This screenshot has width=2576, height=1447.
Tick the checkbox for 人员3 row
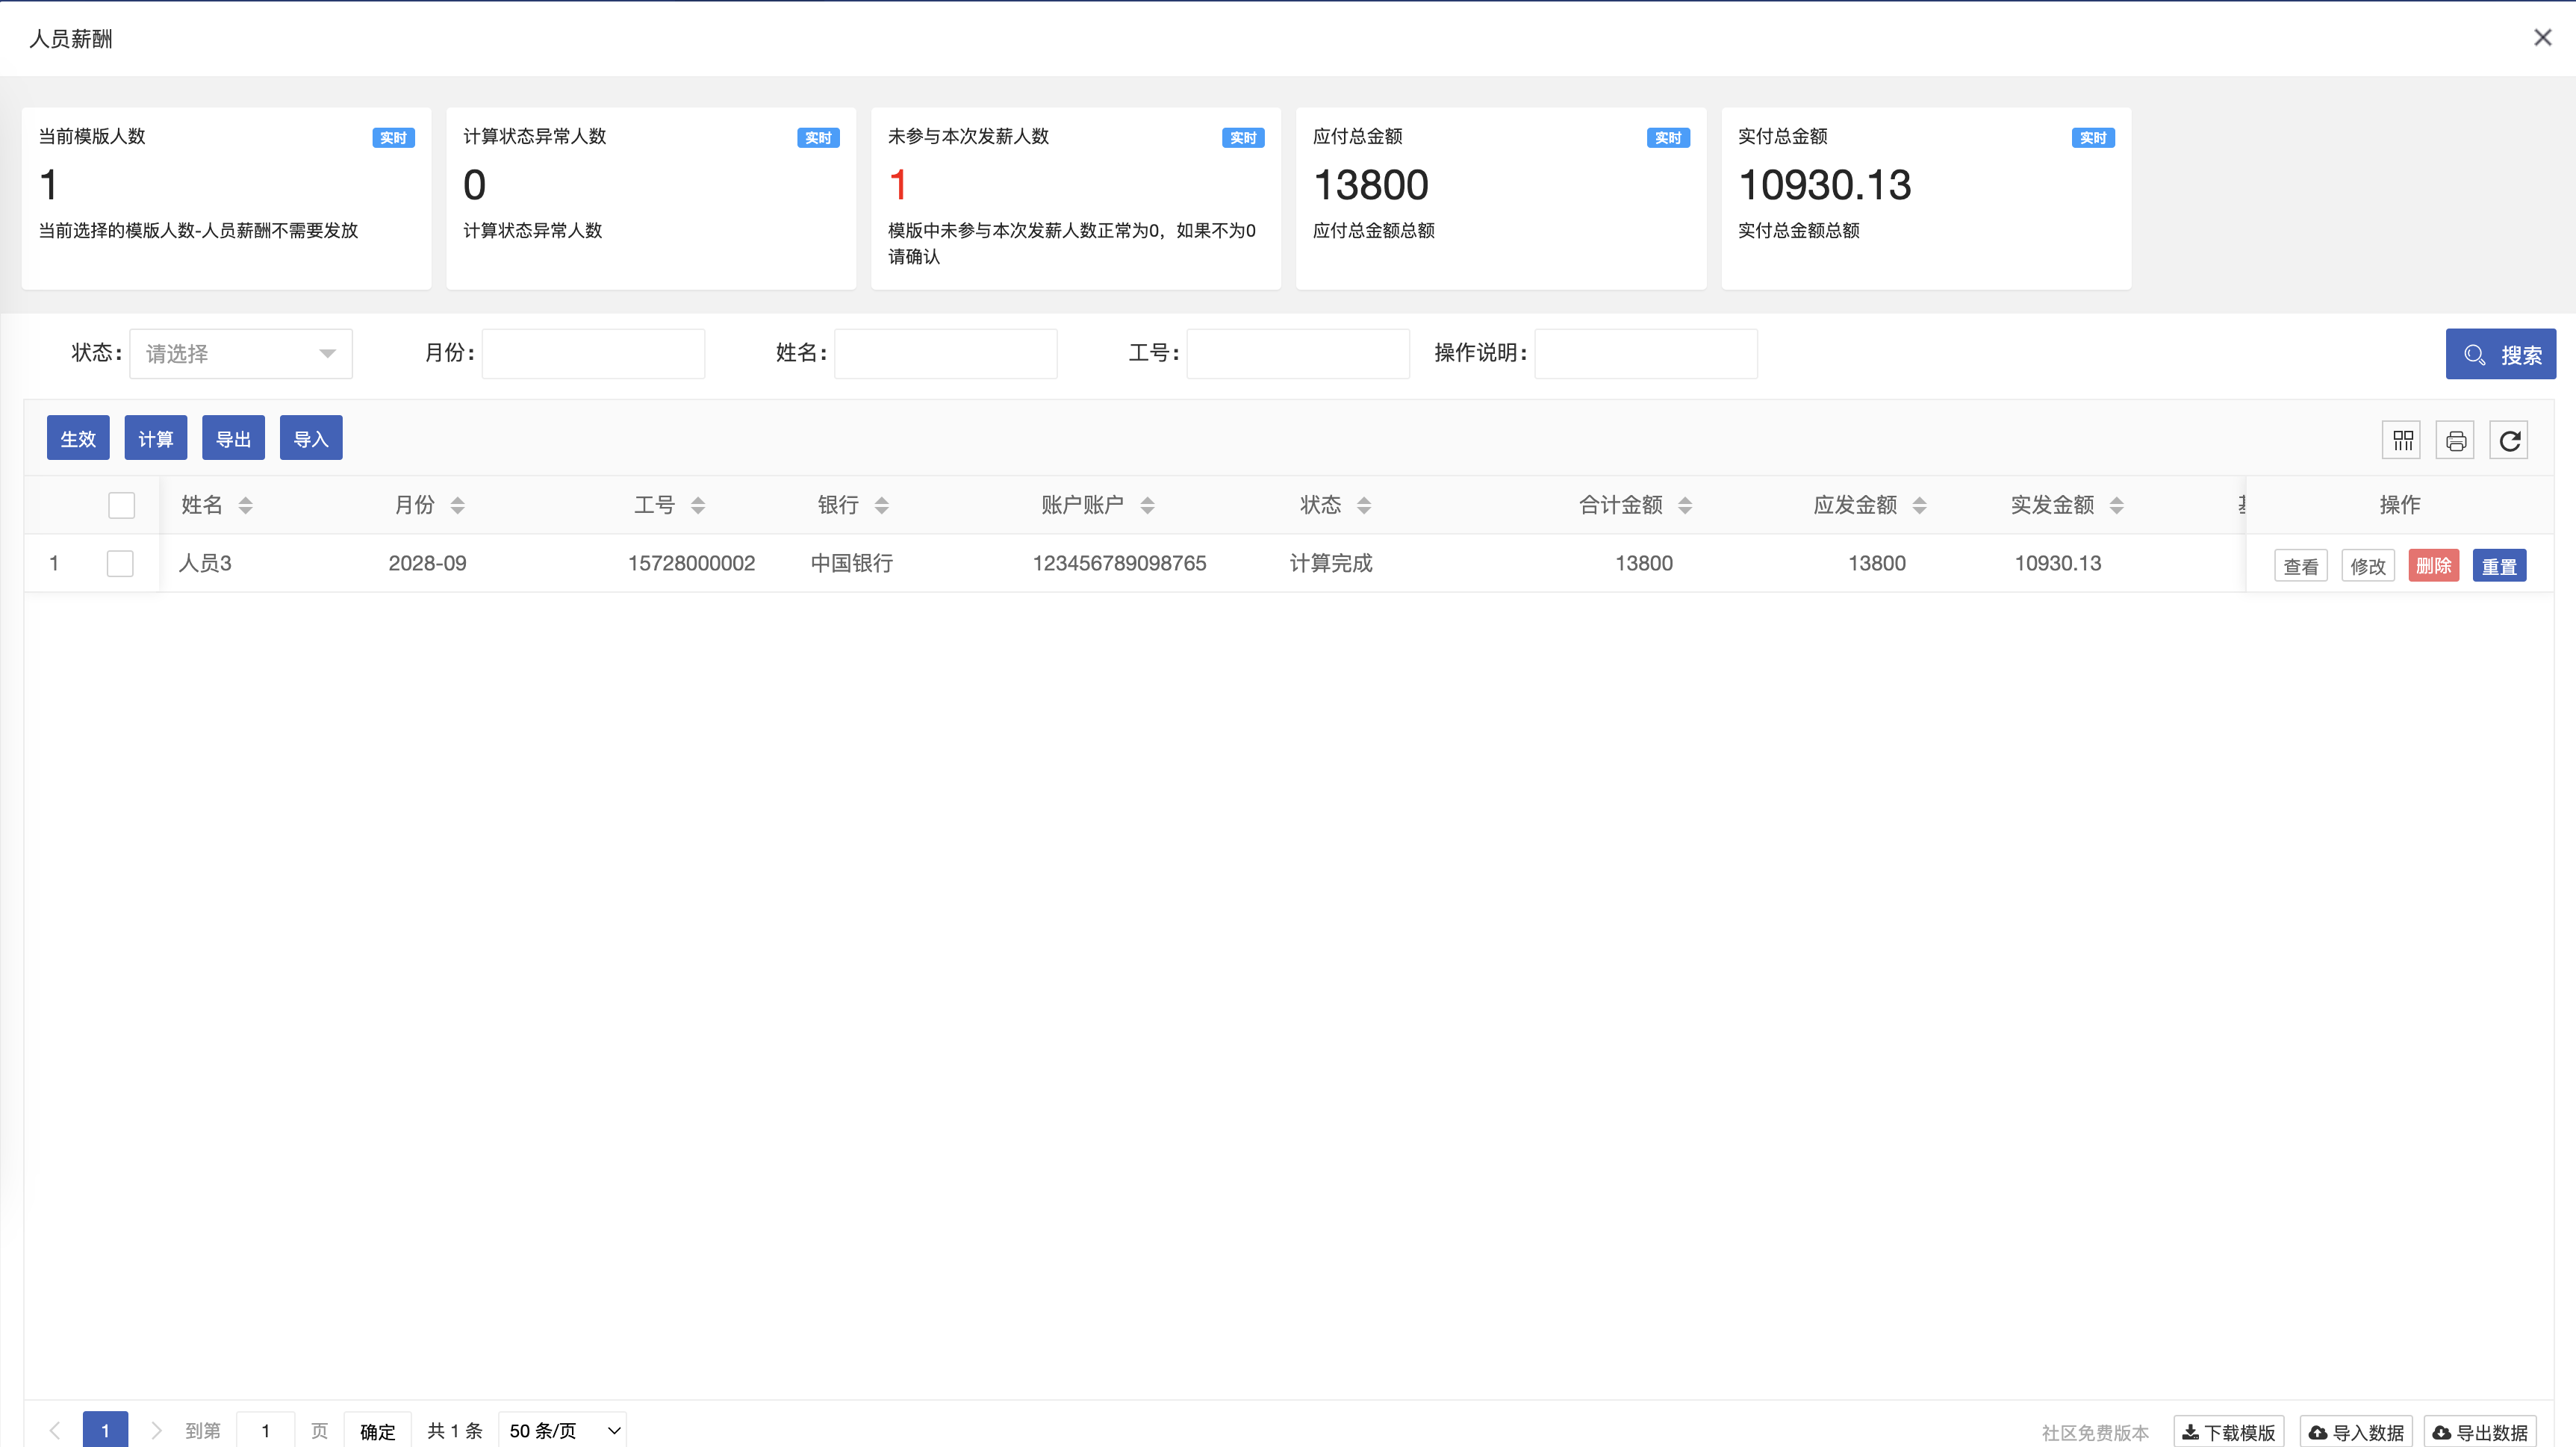point(120,564)
